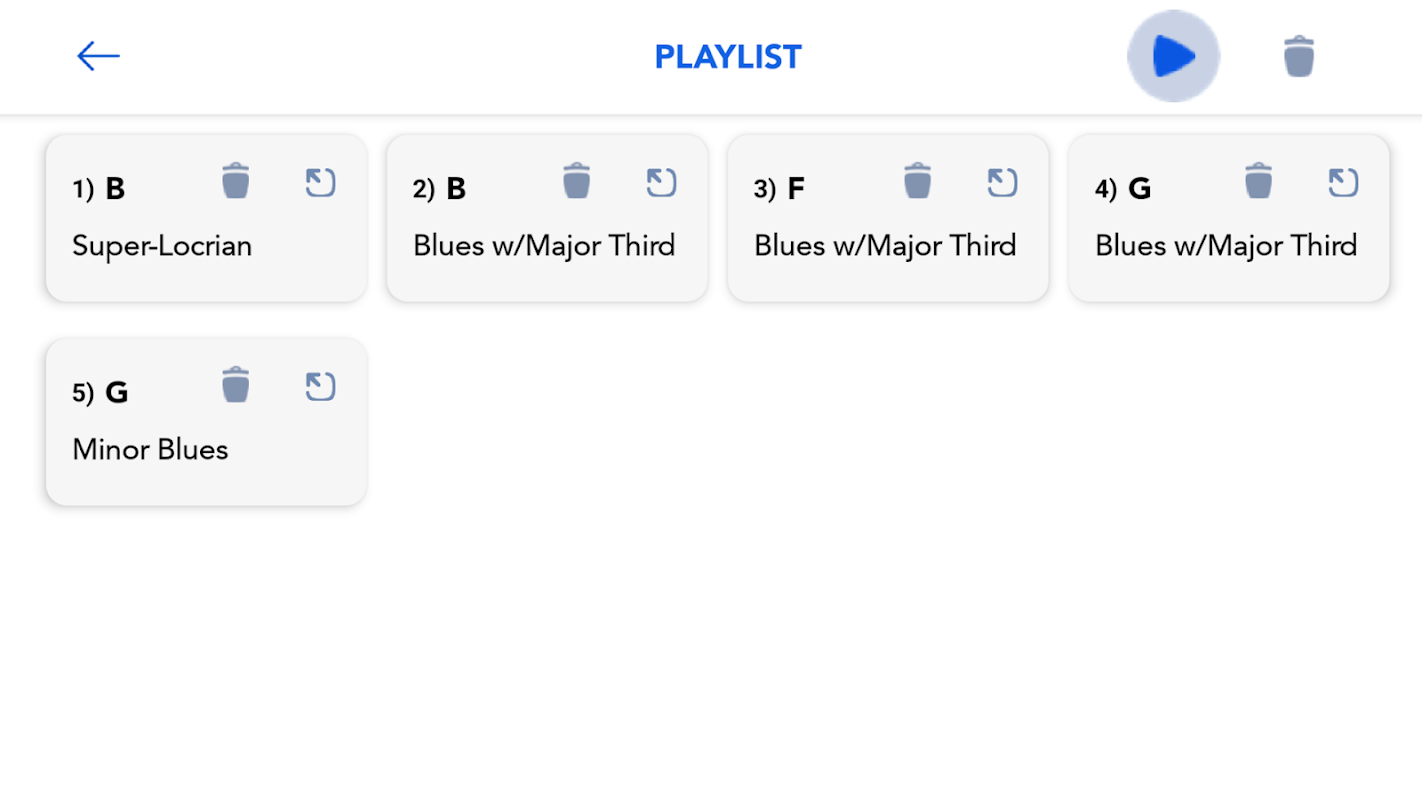
Task: Select card 2 Blues w/Major Third text
Action: tap(544, 246)
